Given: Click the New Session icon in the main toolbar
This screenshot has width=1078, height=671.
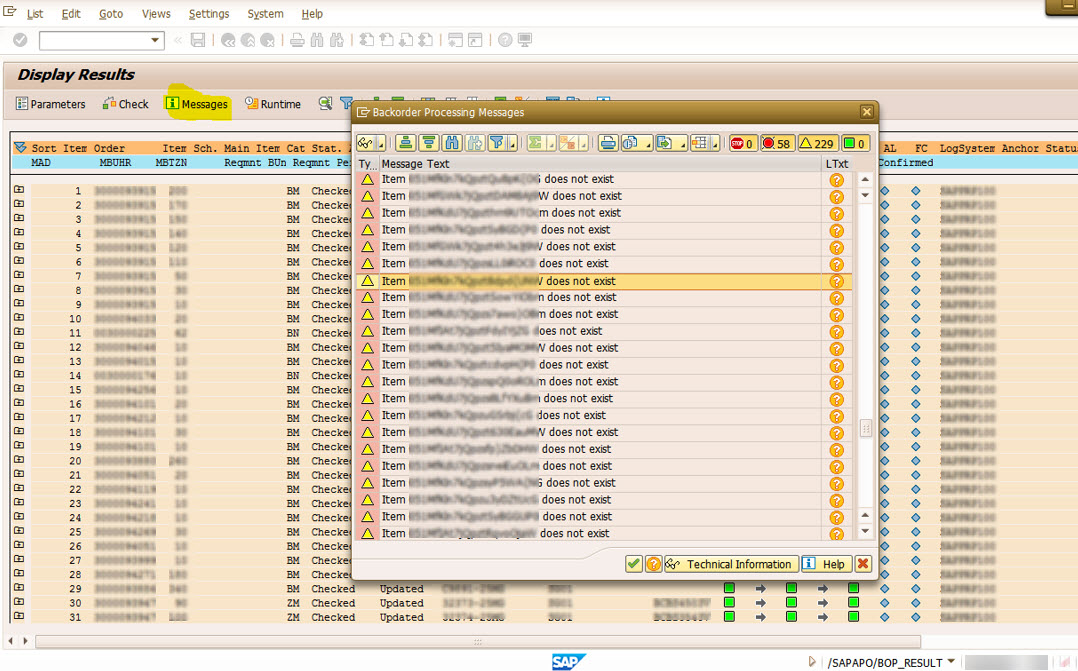Looking at the screenshot, I should (x=455, y=40).
